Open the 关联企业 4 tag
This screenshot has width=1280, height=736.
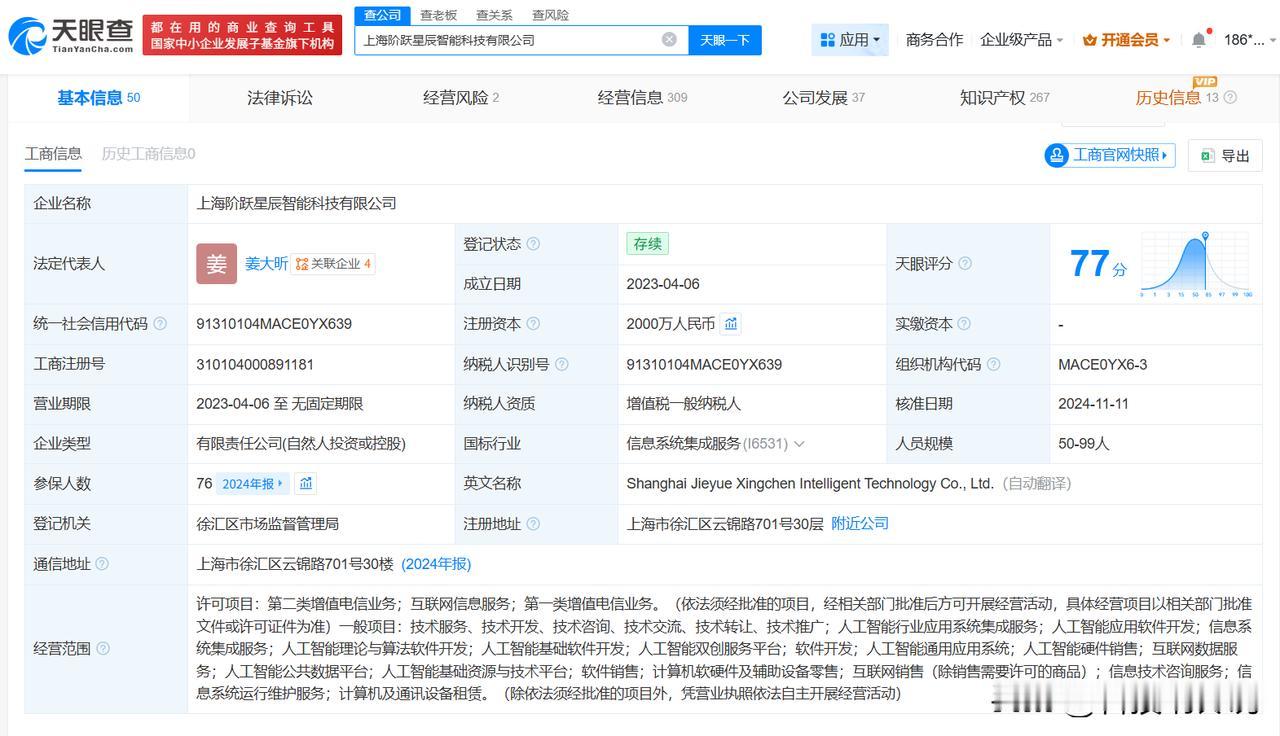[x=334, y=264]
